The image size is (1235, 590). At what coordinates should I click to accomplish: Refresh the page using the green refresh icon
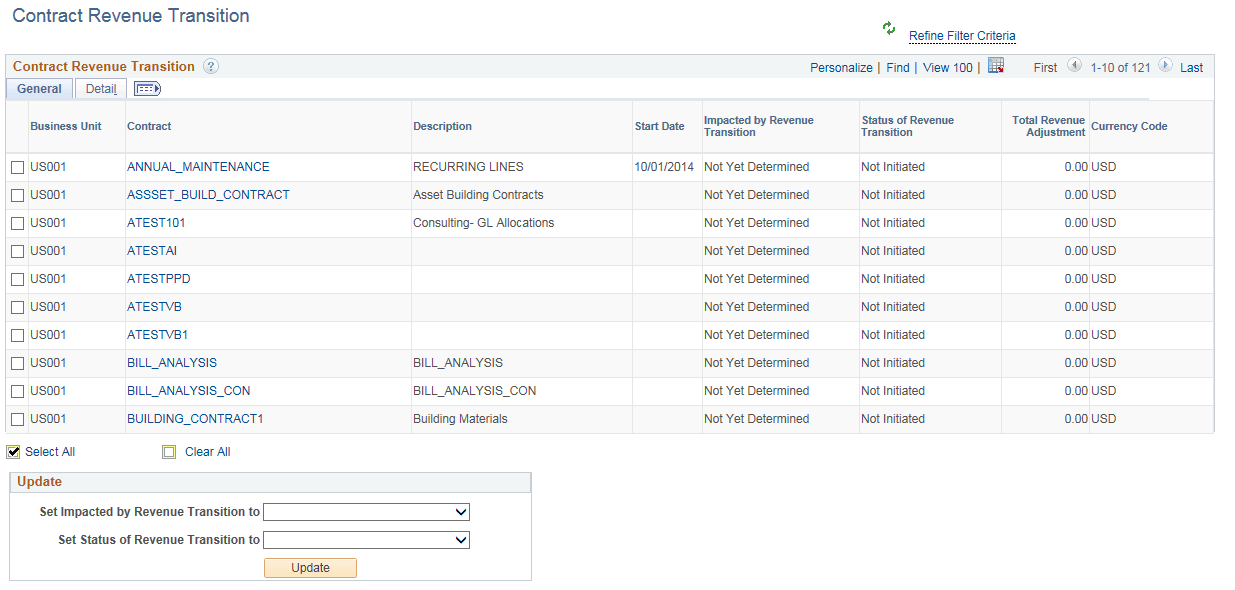(888, 30)
